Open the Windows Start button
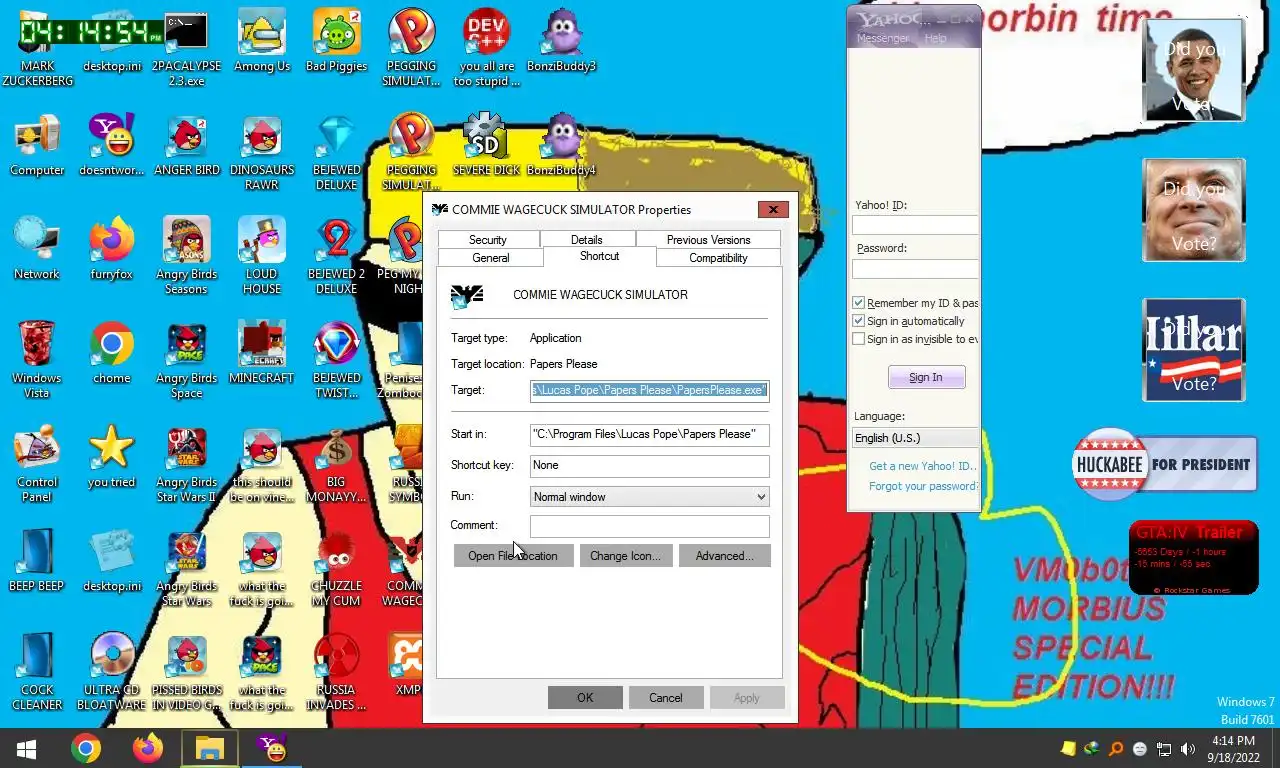The image size is (1280, 768). pyautogui.click(x=26, y=748)
